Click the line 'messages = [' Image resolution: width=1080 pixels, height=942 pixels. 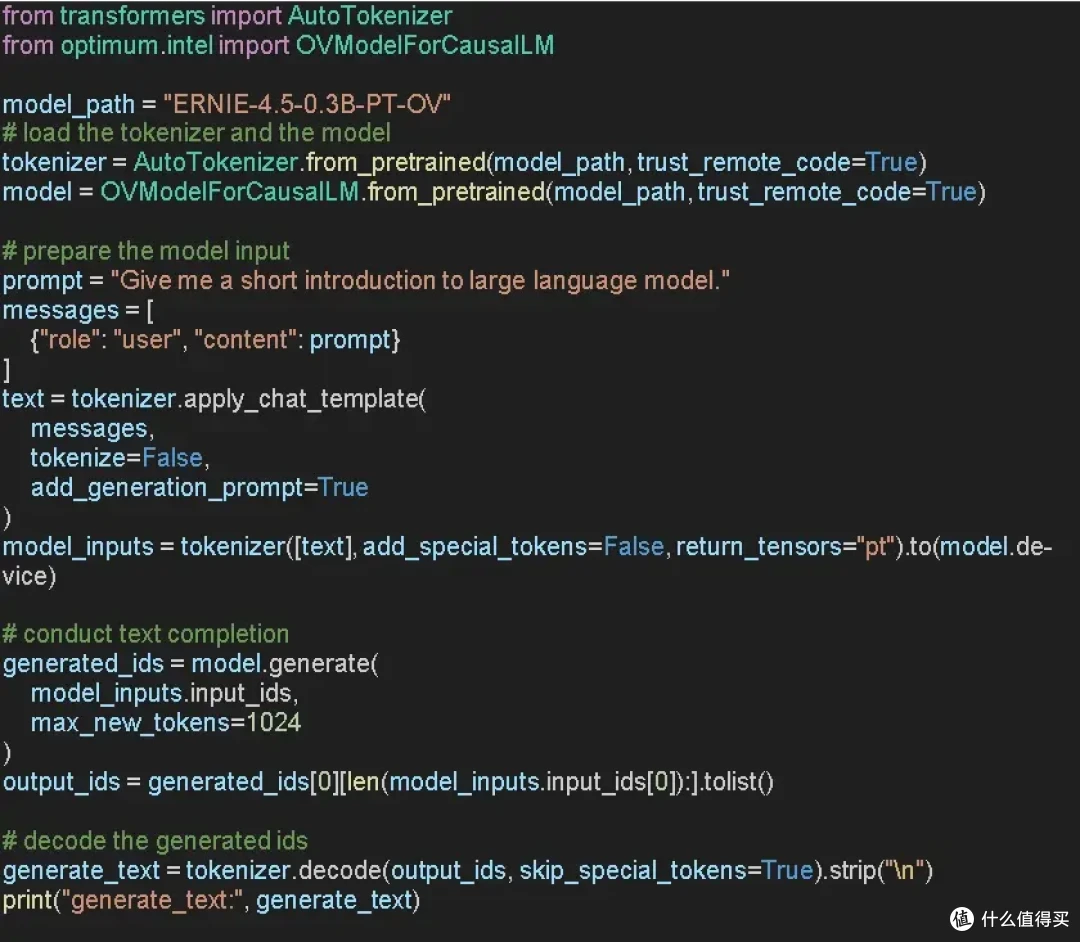click(x=78, y=311)
